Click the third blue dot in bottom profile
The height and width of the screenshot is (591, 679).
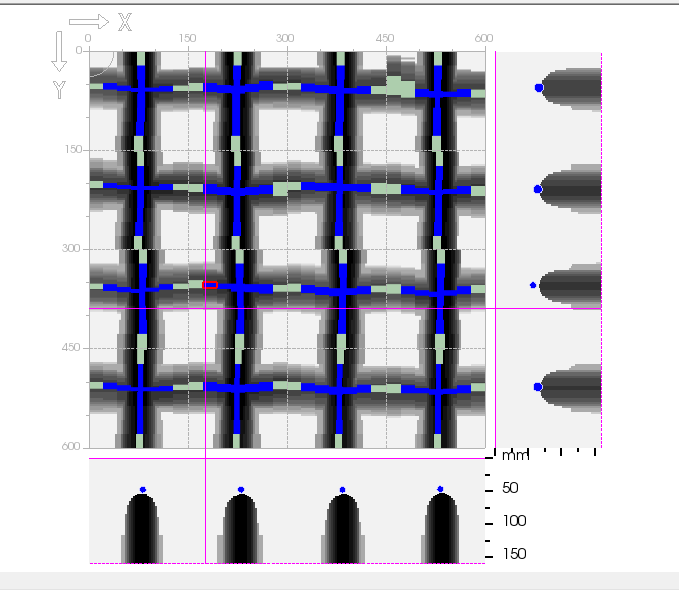click(x=342, y=489)
